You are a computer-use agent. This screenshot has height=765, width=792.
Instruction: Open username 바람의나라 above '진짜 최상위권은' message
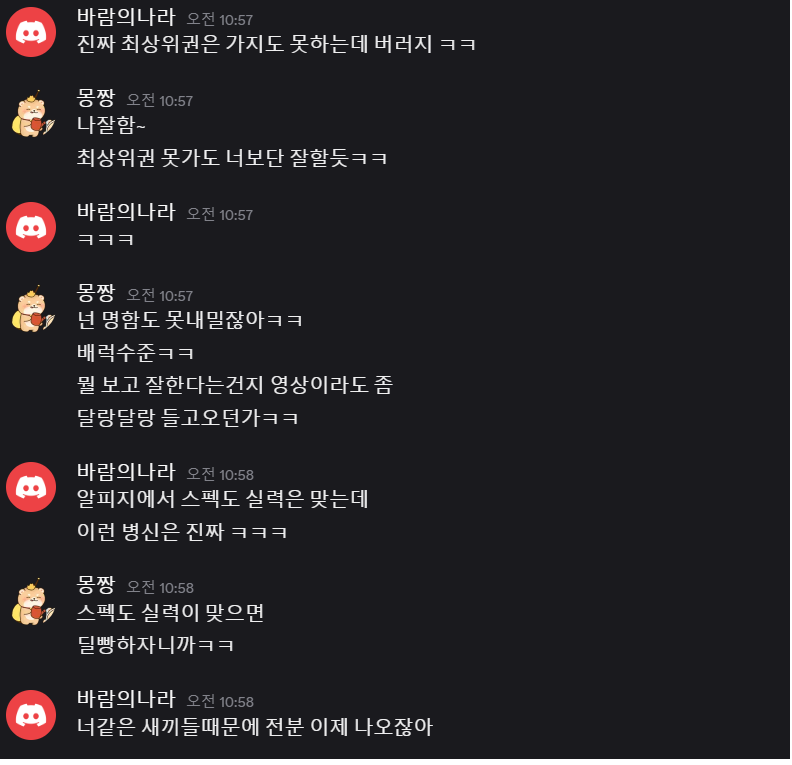[x=126, y=17]
